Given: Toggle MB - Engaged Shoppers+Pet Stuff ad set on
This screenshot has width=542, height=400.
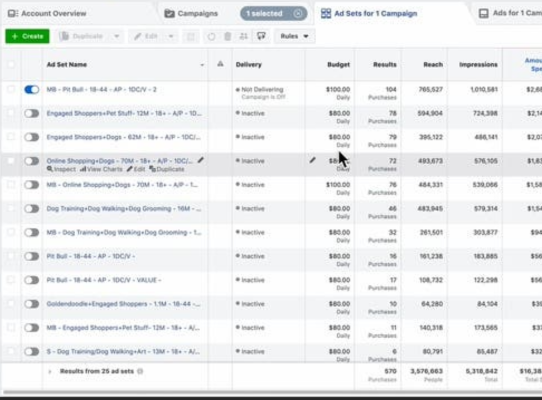Looking at the screenshot, I should pyautogui.click(x=31, y=328).
